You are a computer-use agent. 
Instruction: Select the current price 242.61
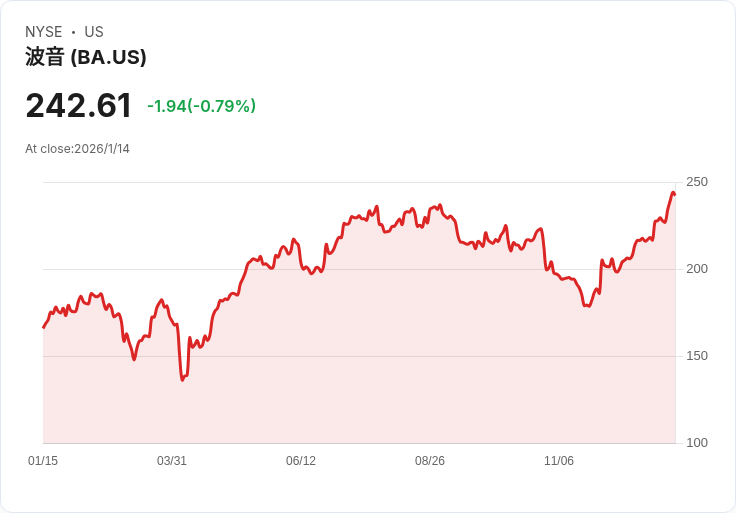tap(79, 106)
